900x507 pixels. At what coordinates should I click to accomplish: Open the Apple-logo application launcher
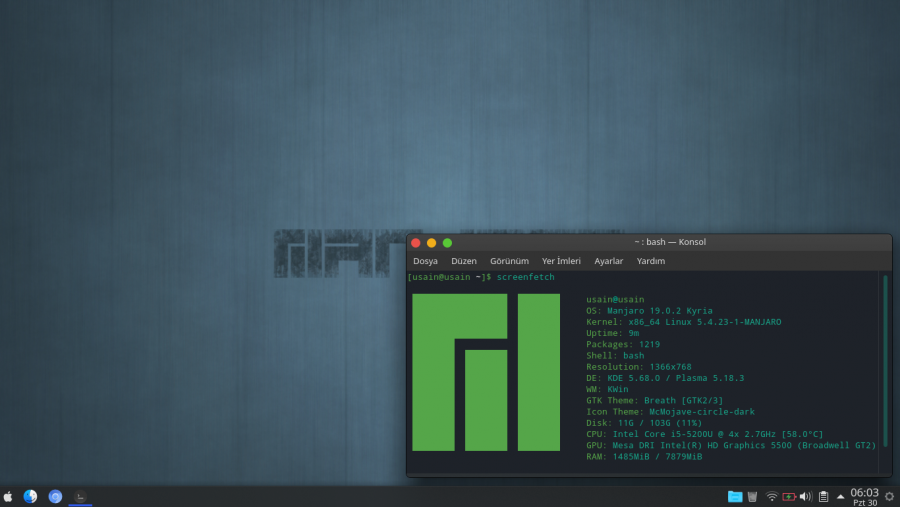(x=8, y=496)
